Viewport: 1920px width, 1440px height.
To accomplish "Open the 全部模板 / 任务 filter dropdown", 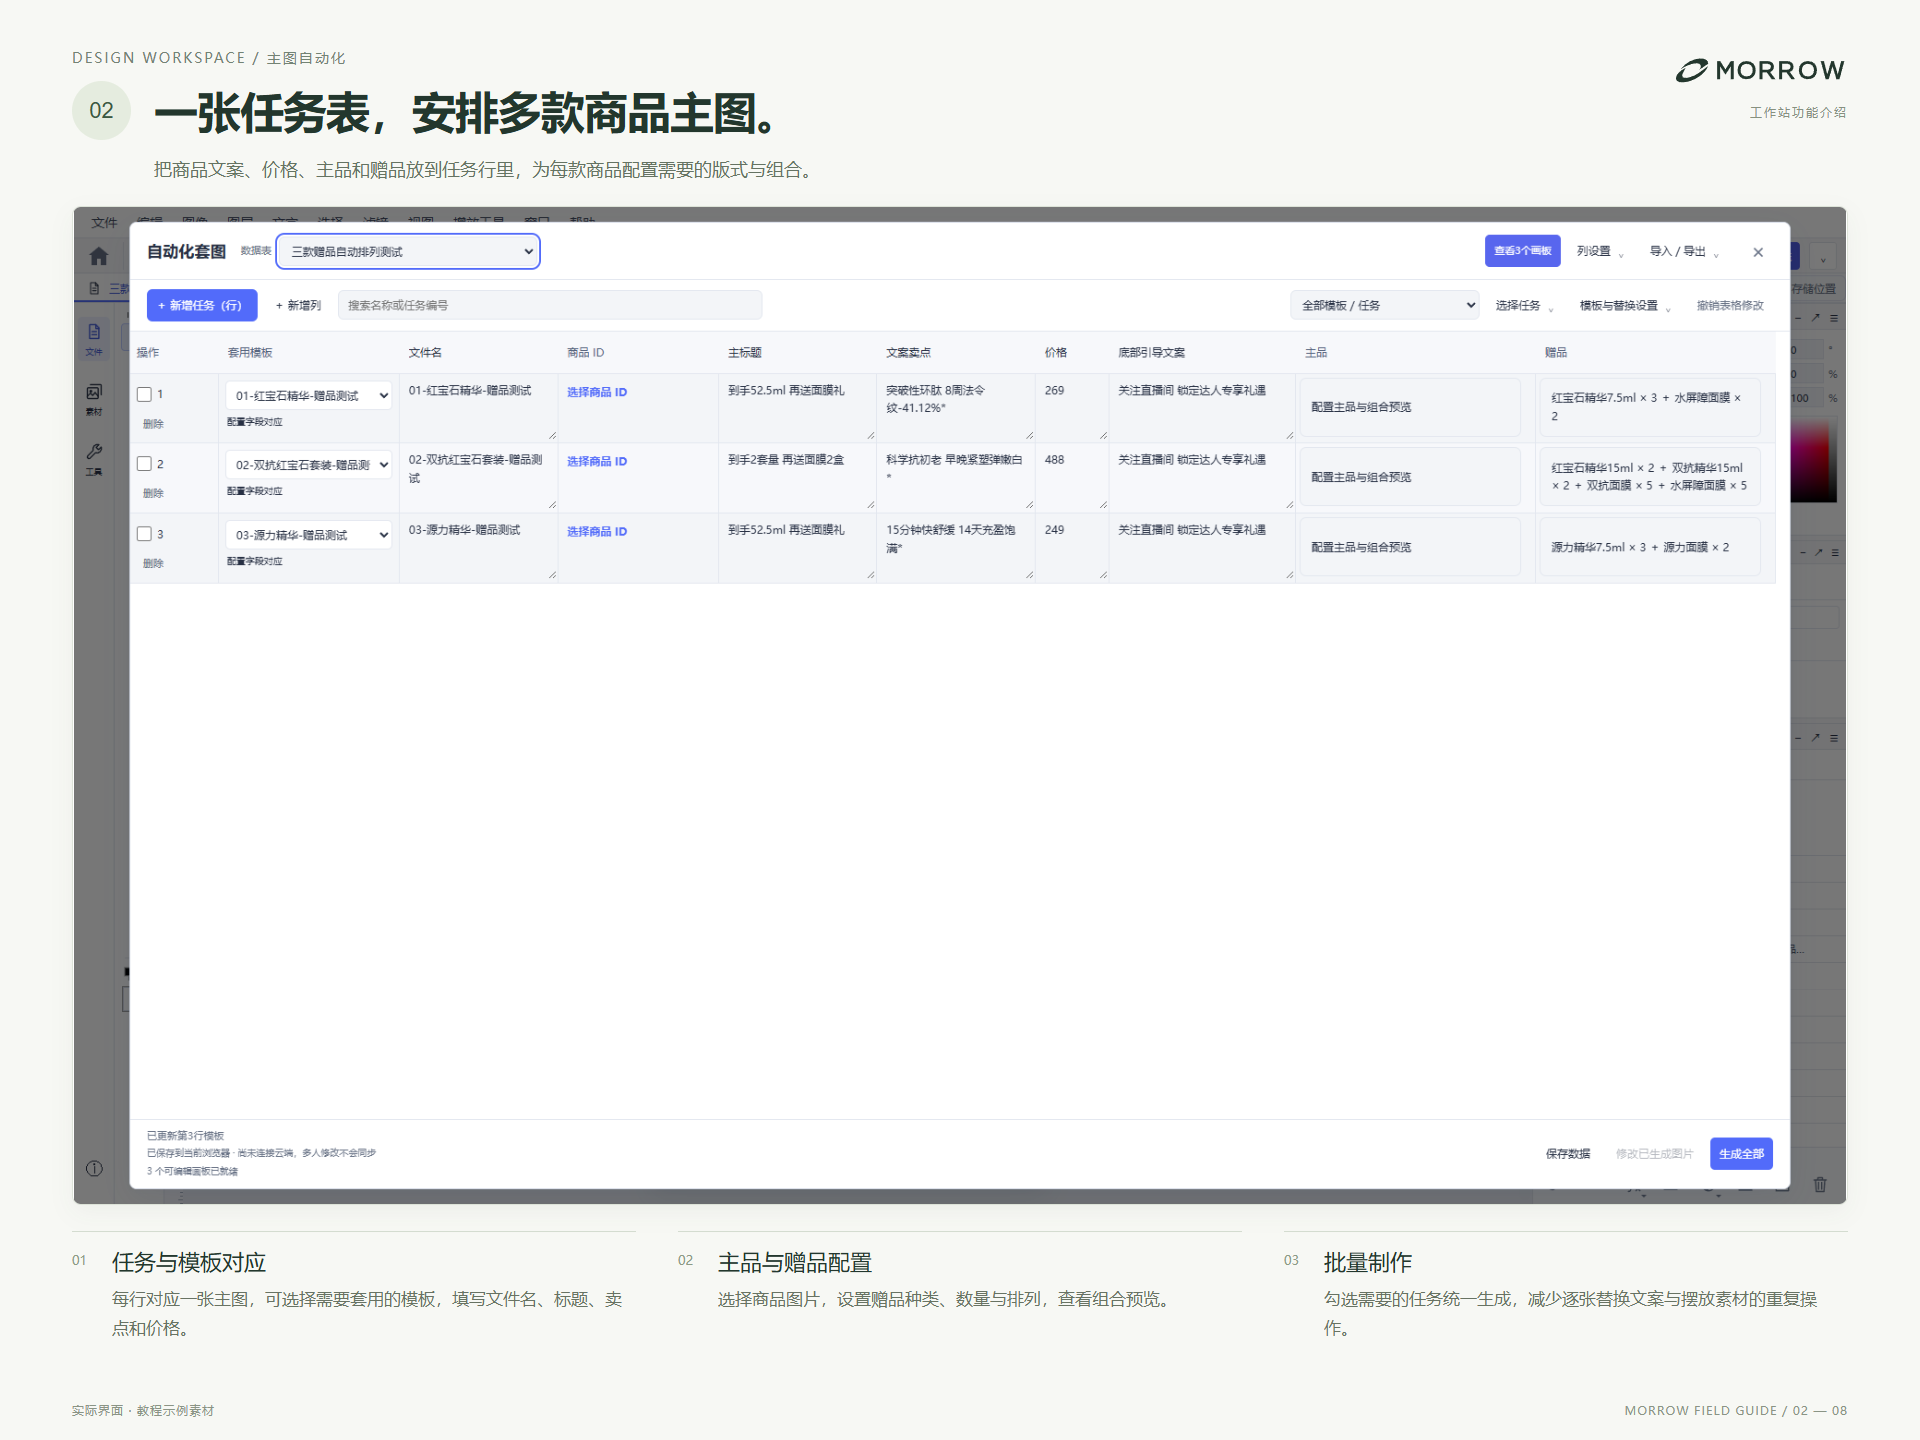I will pyautogui.click(x=1385, y=305).
